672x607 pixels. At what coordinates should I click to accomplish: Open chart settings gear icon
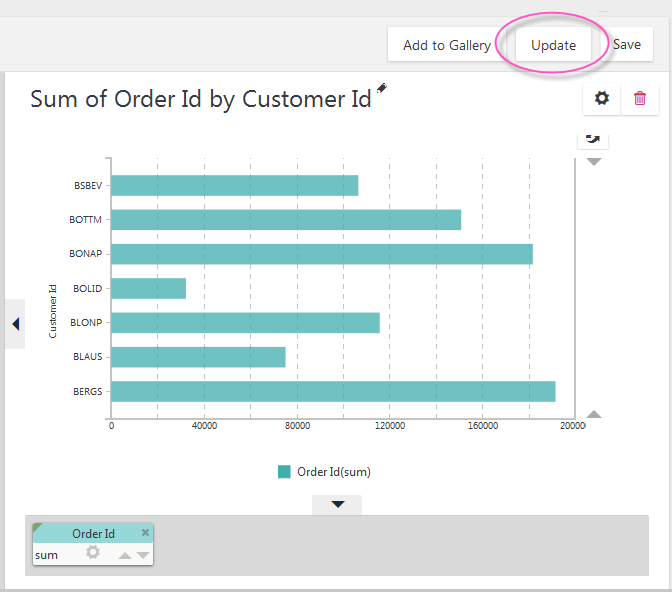pyautogui.click(x=601, y=98)
